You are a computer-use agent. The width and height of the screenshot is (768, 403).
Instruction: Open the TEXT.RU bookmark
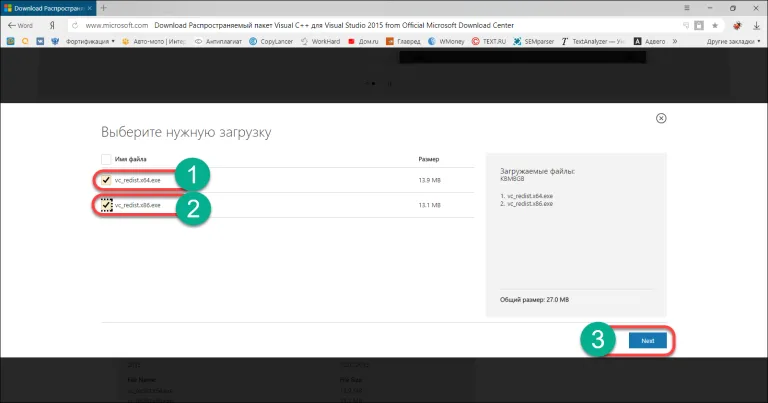click(489, 42)
